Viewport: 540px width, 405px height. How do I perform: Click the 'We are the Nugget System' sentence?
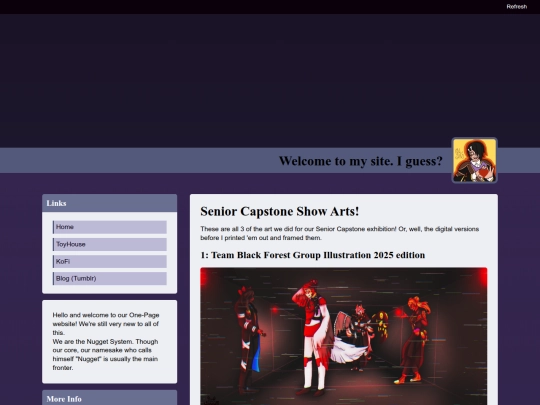pyautogui.click(x=105, y=355)
